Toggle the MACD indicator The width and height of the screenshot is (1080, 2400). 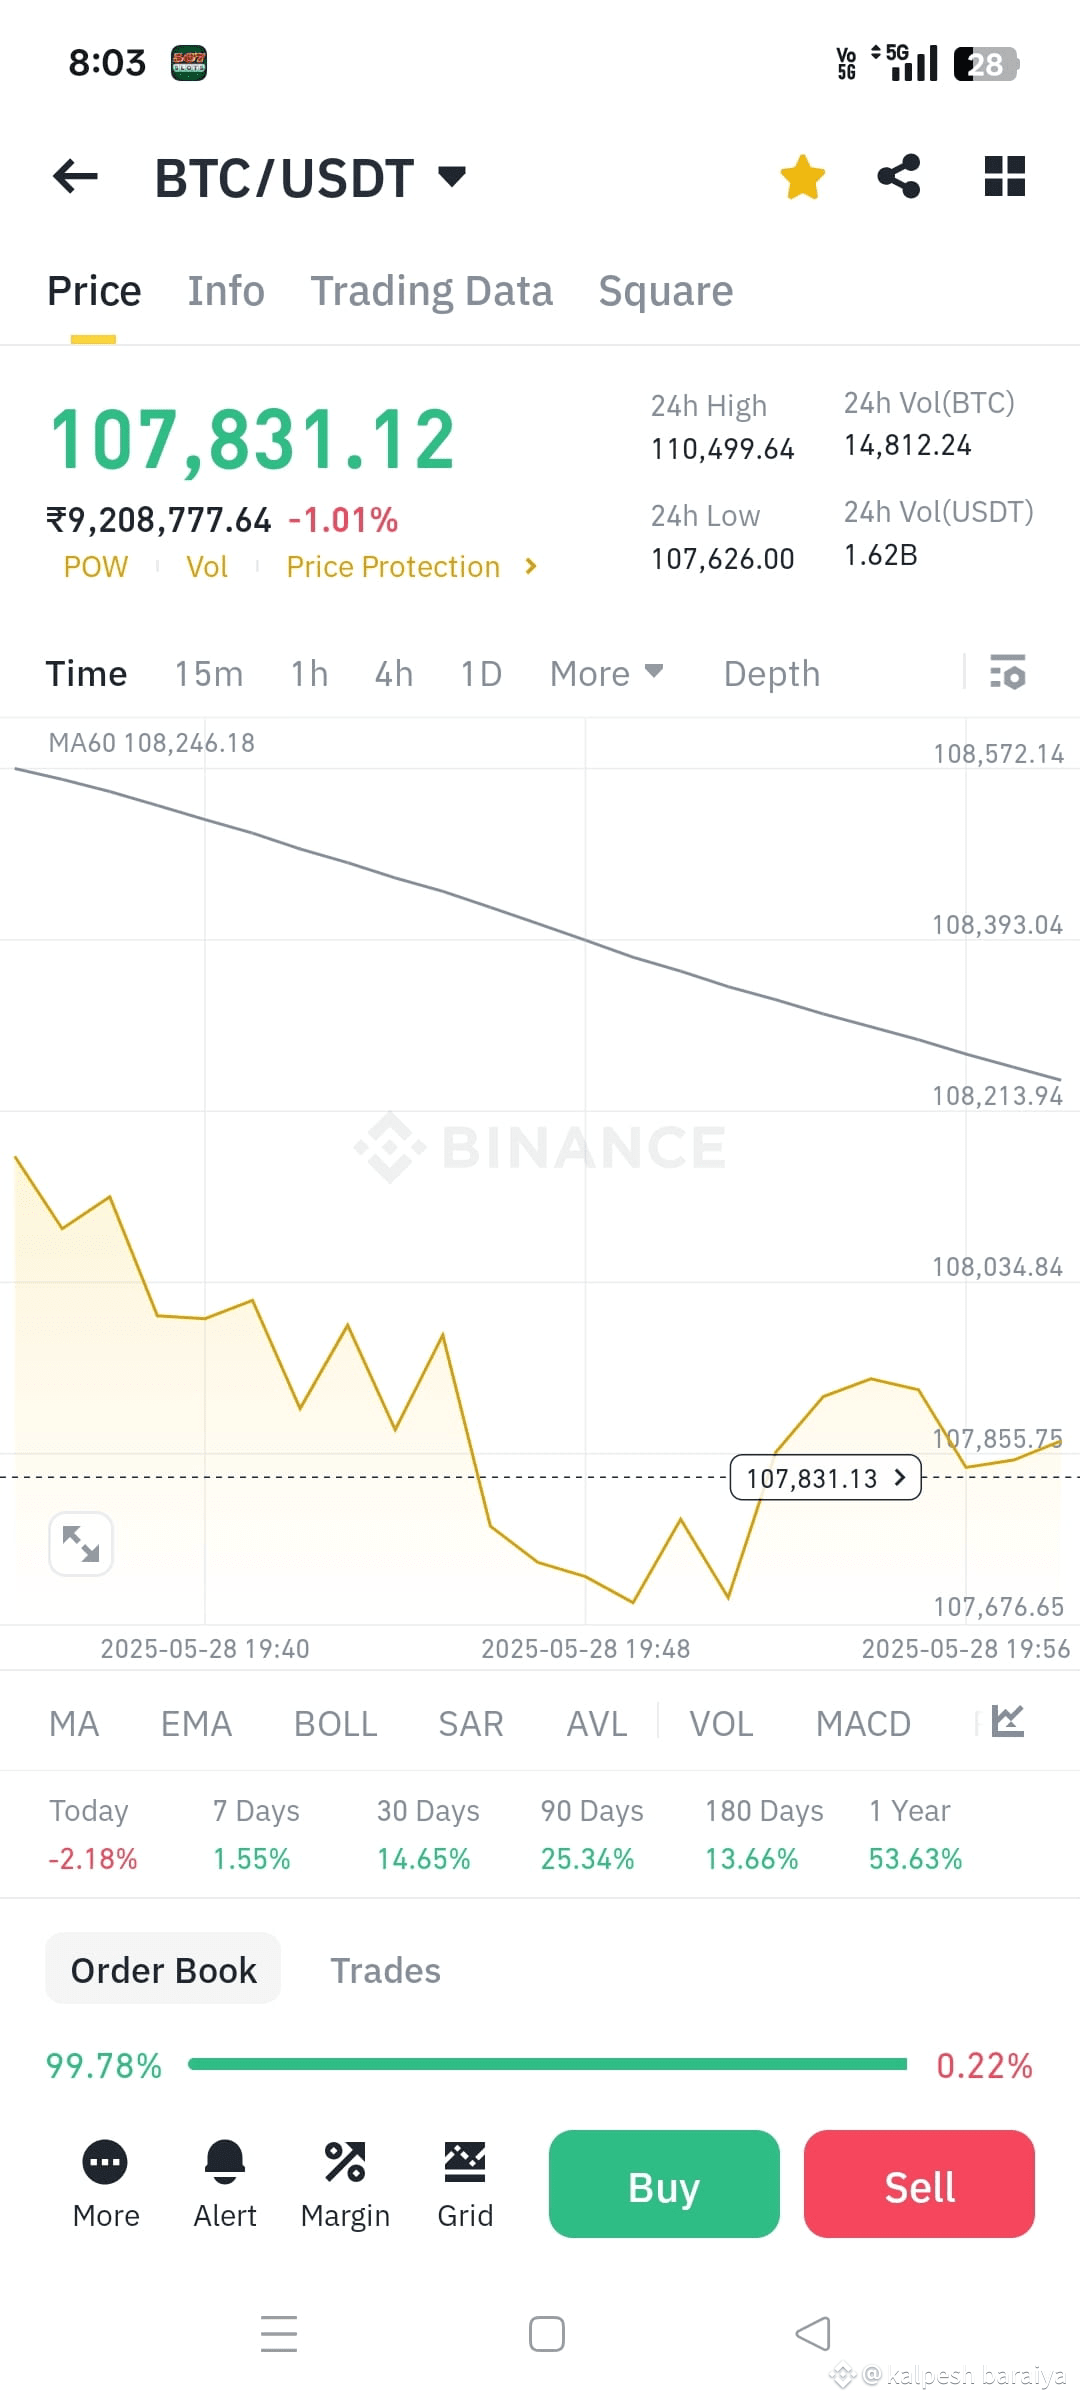[863, 1723]
